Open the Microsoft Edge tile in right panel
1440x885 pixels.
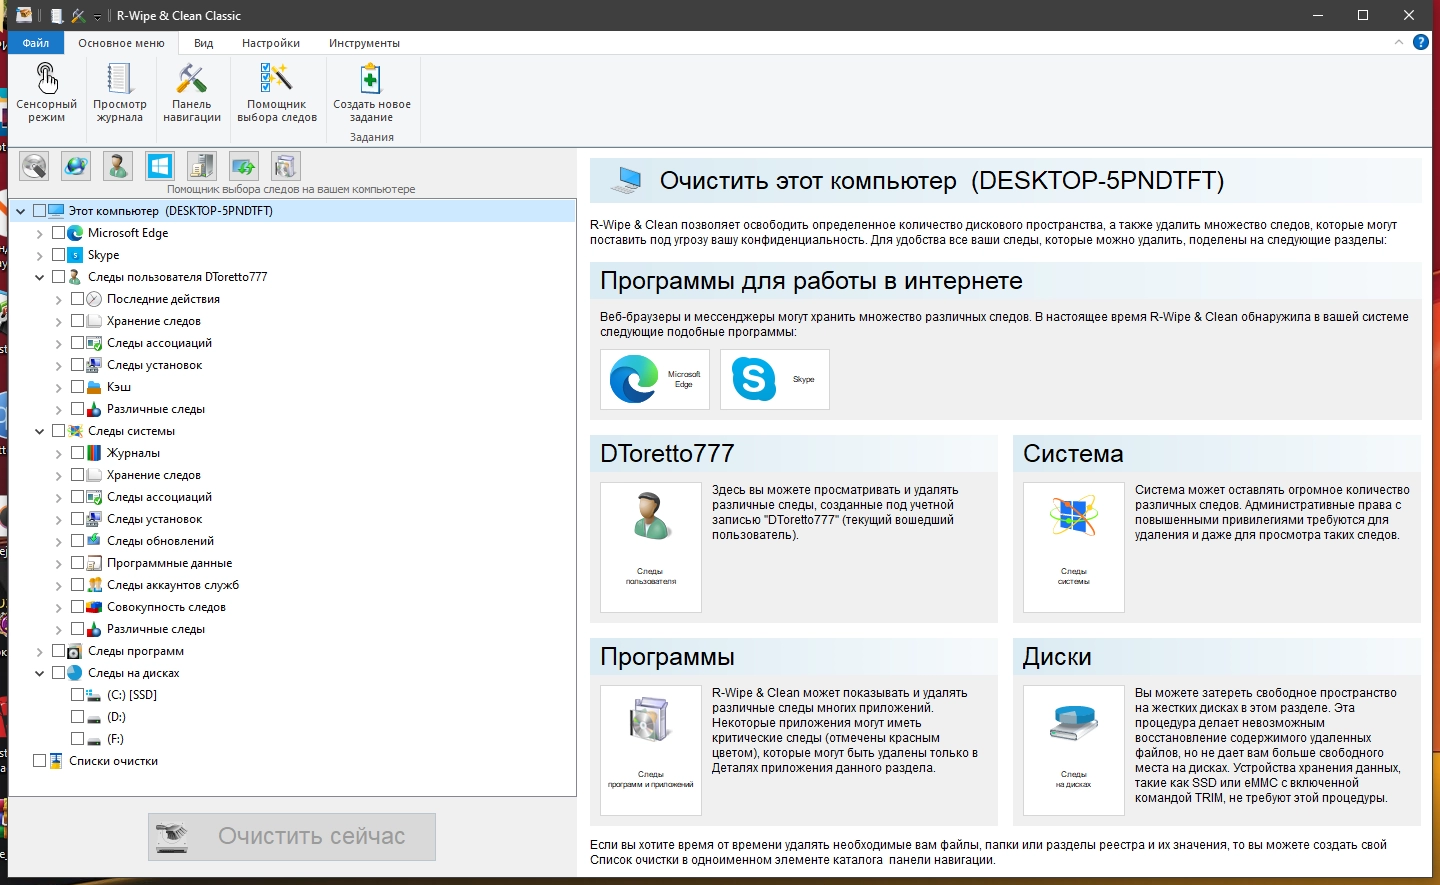pyautogui.click(x=655, y=379)
